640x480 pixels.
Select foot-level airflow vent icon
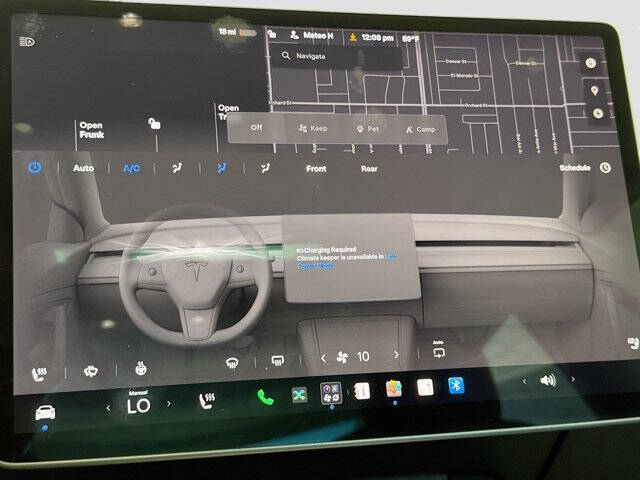(265, 168)
